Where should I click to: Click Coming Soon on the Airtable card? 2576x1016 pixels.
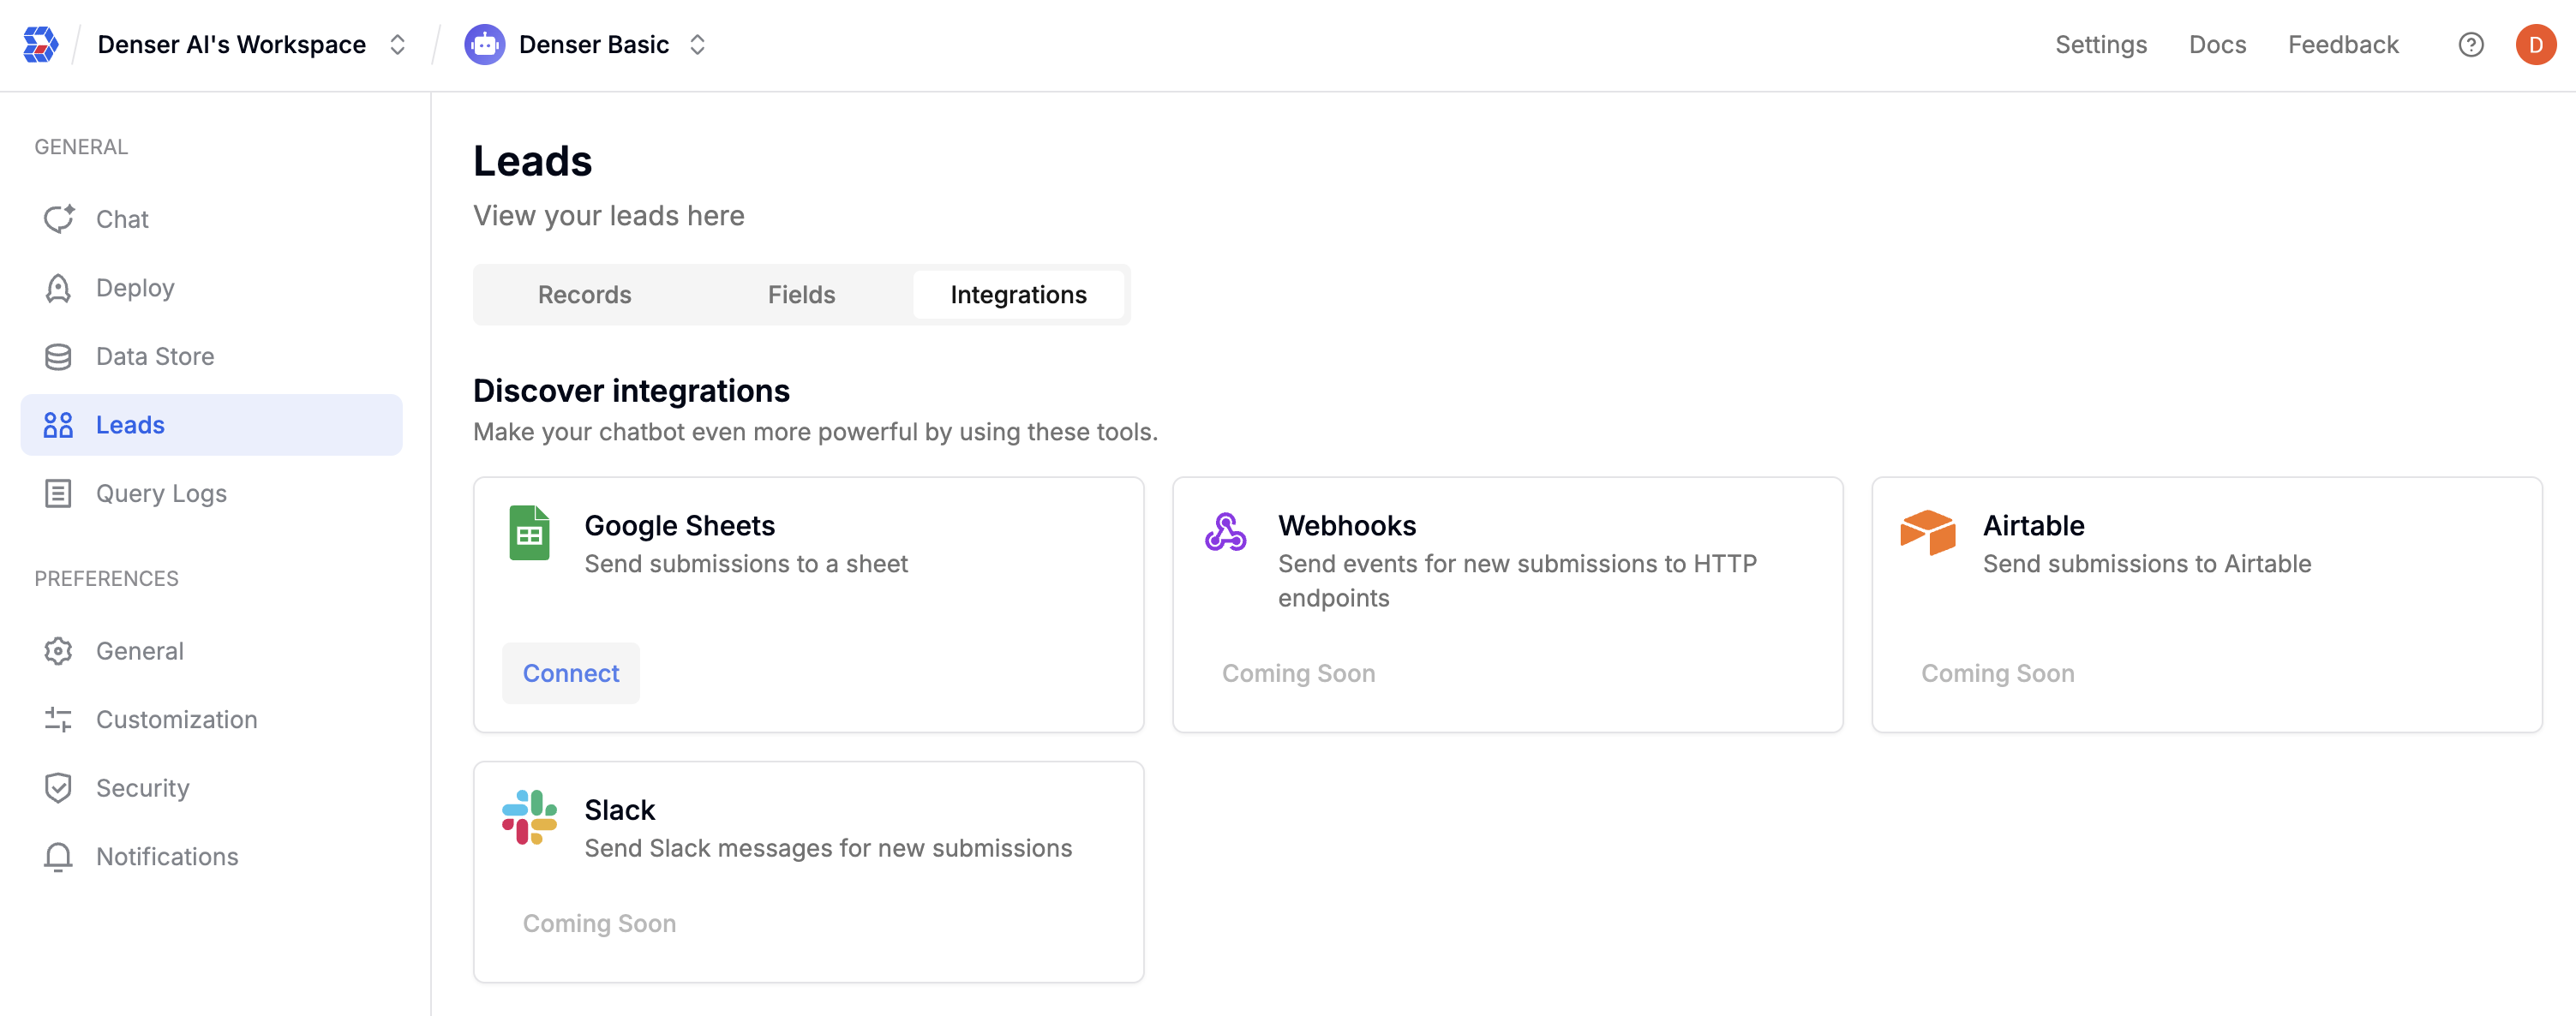[1998, 674]
